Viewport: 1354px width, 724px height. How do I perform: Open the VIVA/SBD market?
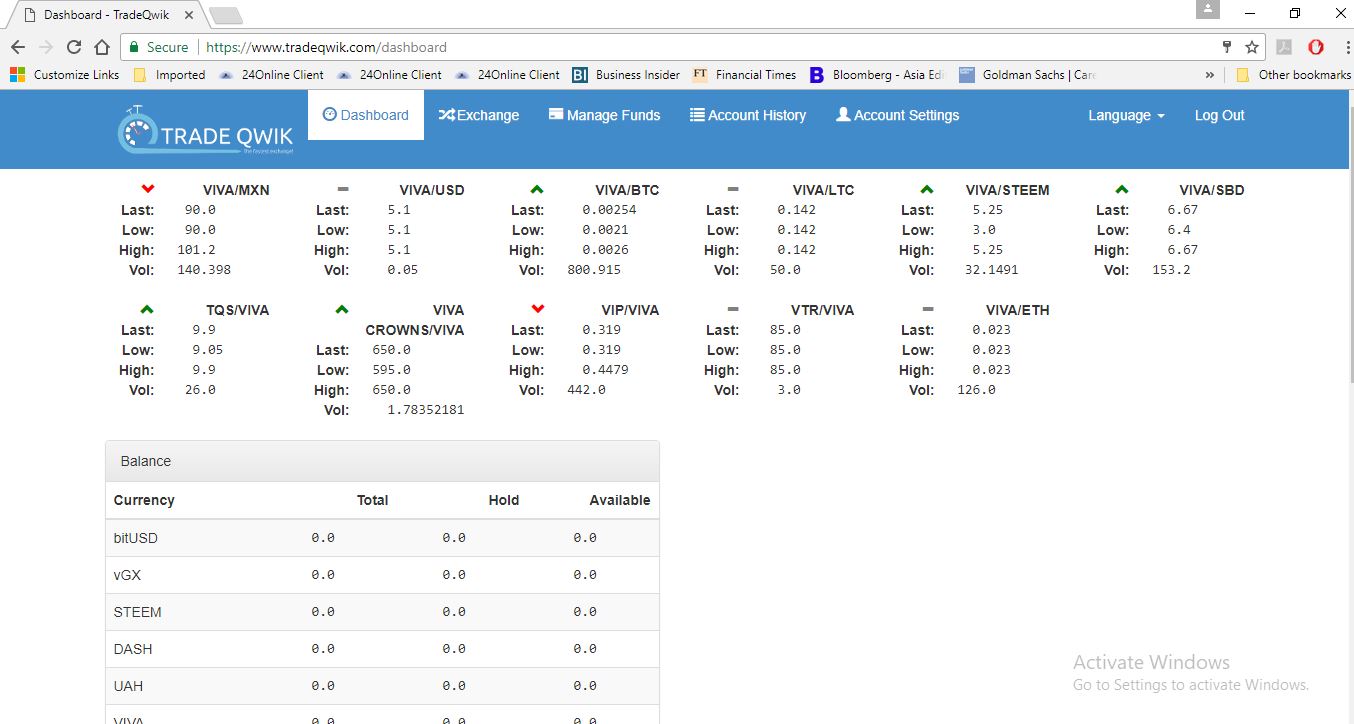(1212, 190)
